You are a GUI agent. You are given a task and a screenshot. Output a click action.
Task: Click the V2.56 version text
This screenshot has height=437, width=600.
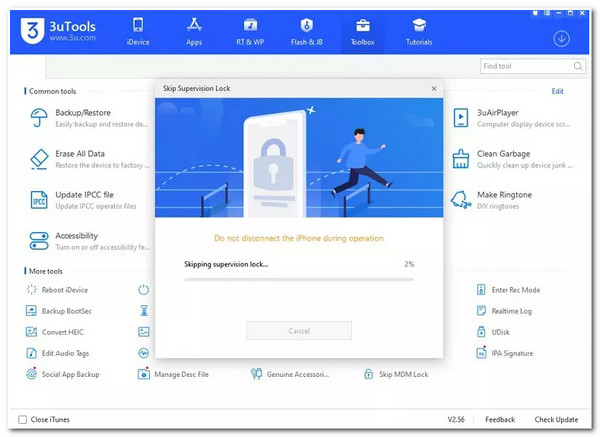click(x=456, y=419)
